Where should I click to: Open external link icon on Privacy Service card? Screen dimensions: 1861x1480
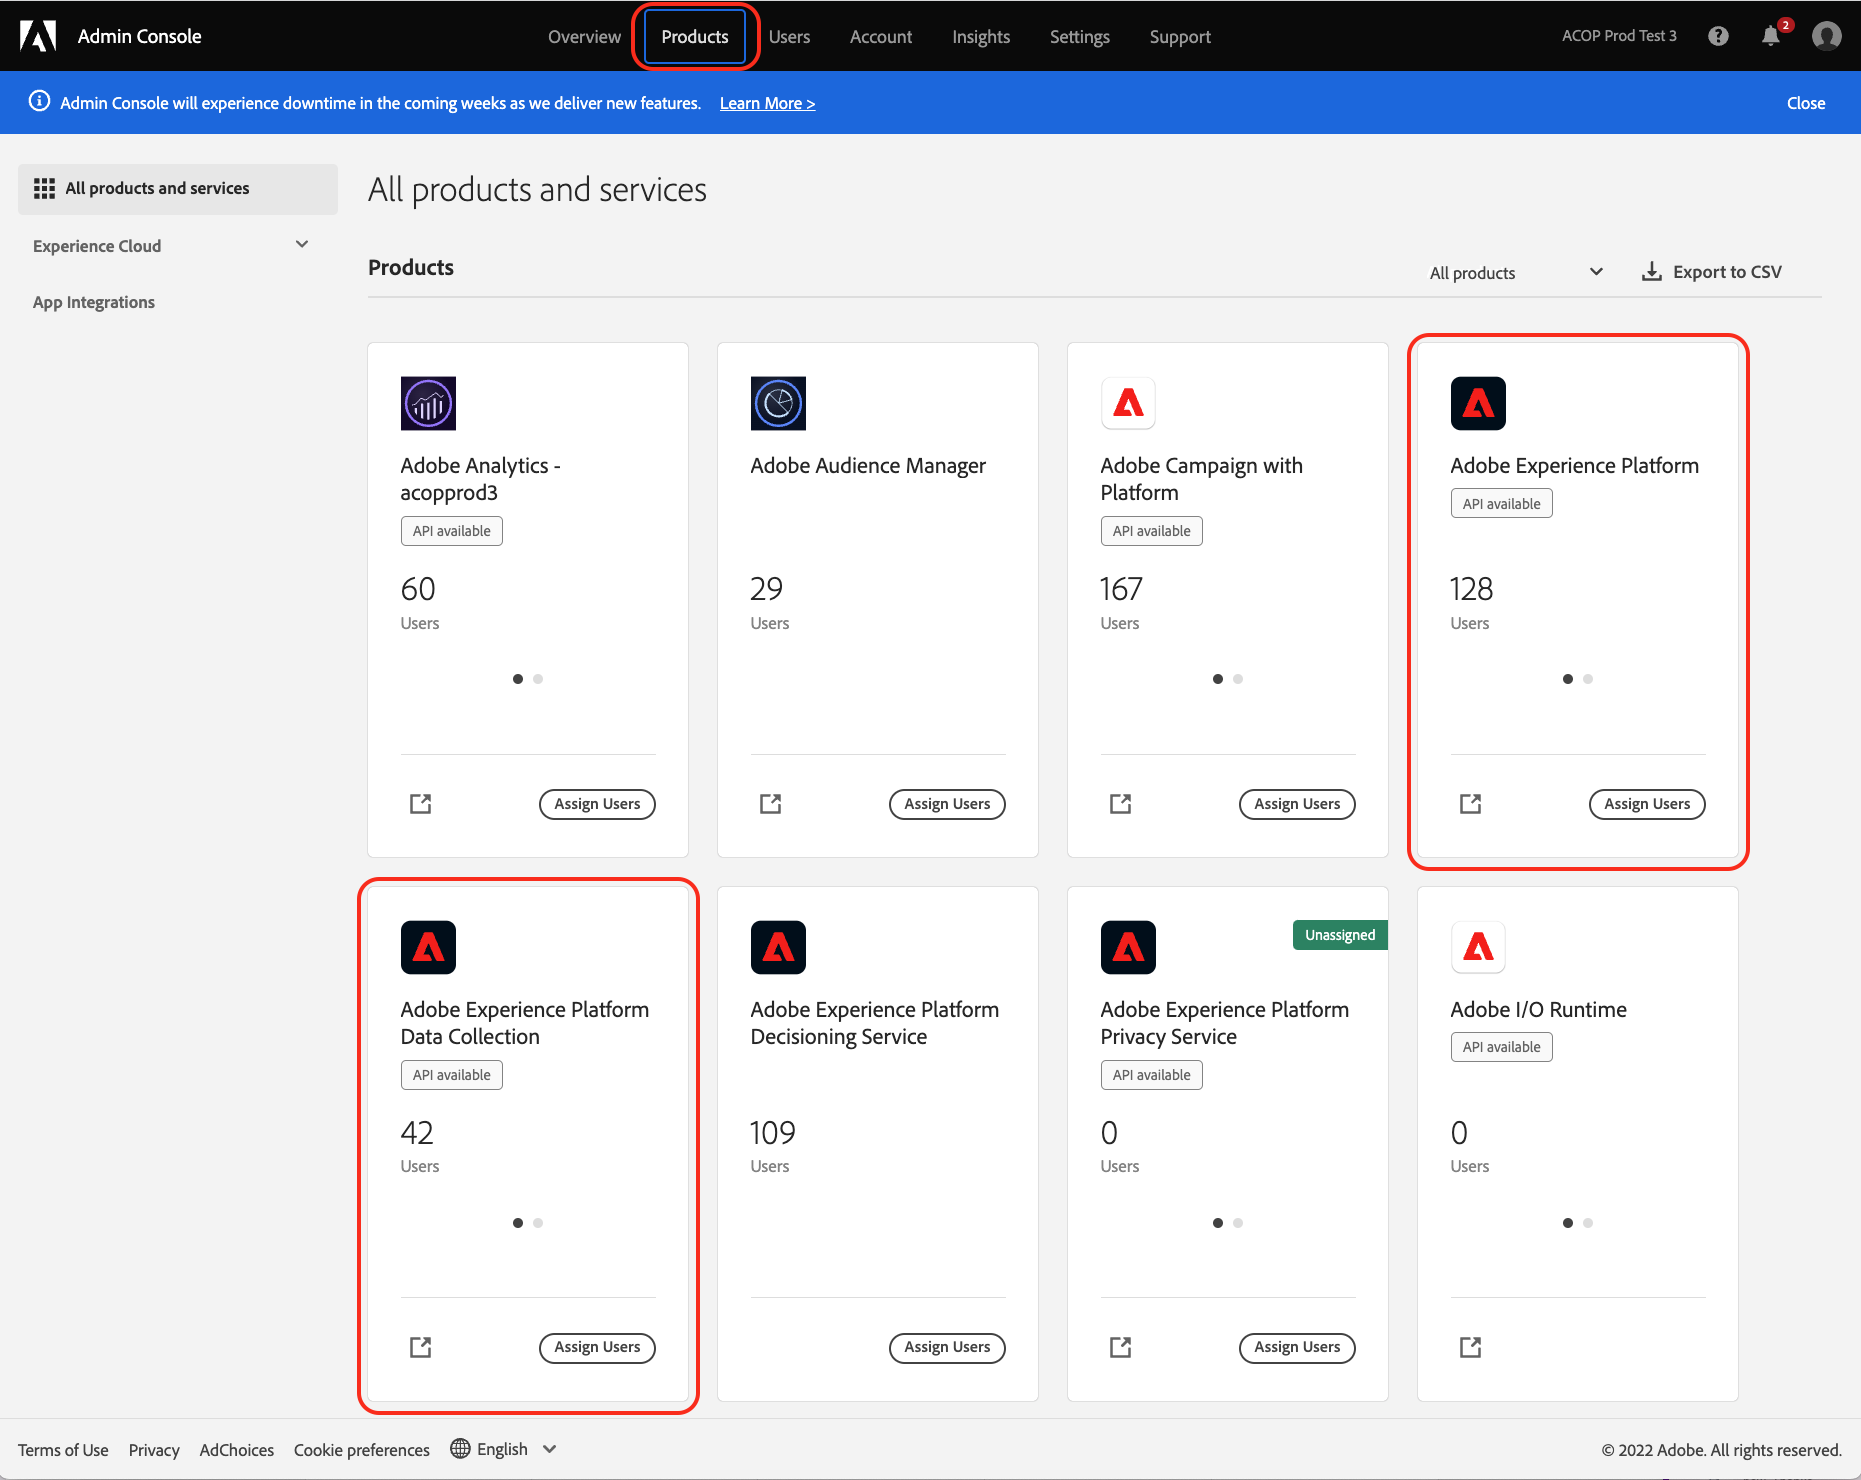(x=1121, y=1348)
